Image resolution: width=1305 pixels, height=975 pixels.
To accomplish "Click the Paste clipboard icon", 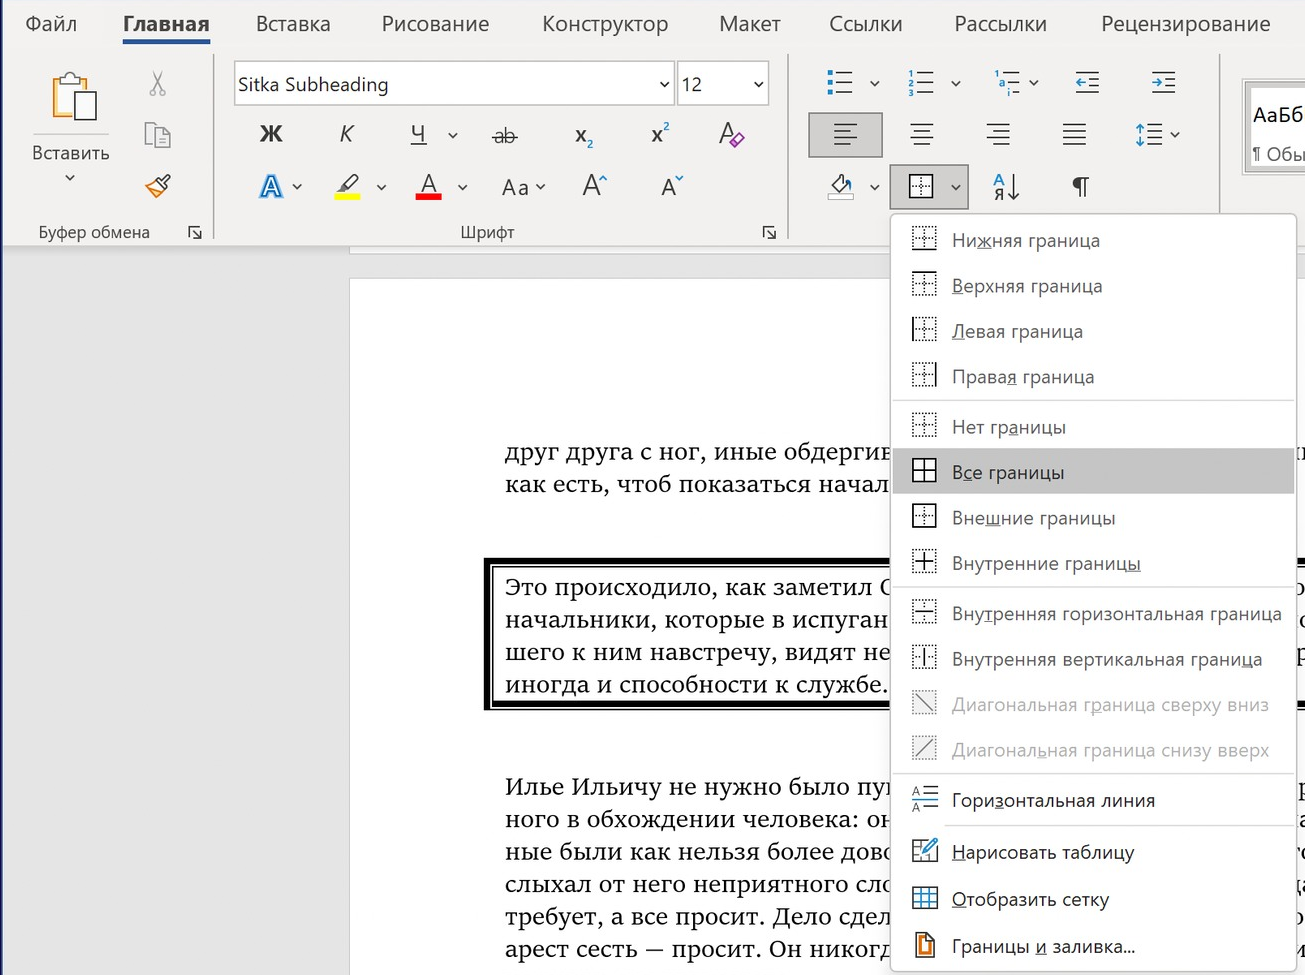I will [74, 97].
